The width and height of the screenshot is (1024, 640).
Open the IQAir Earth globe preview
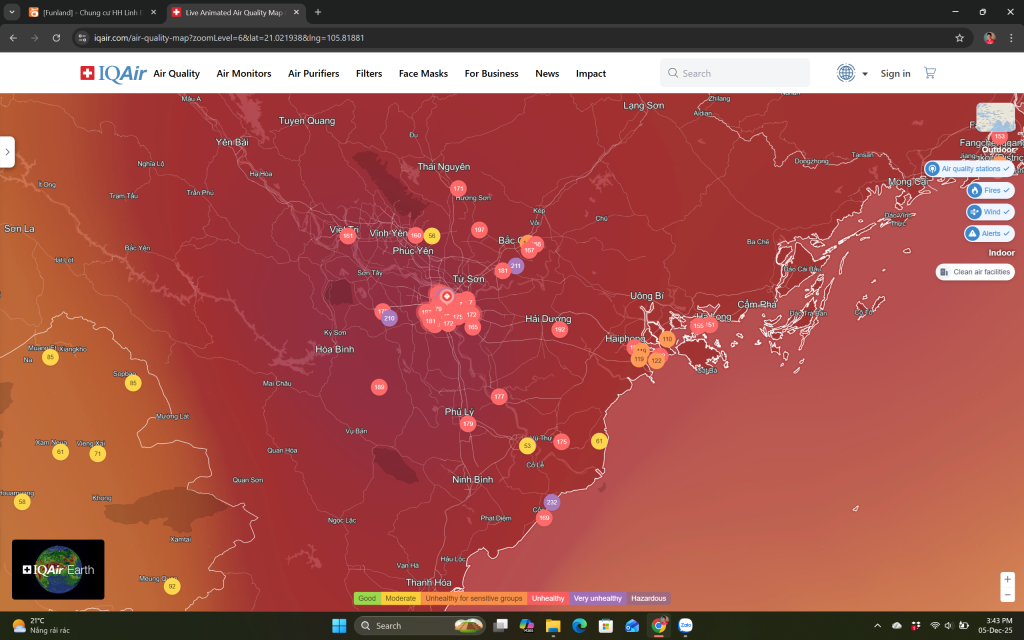[x=57, y=569]
